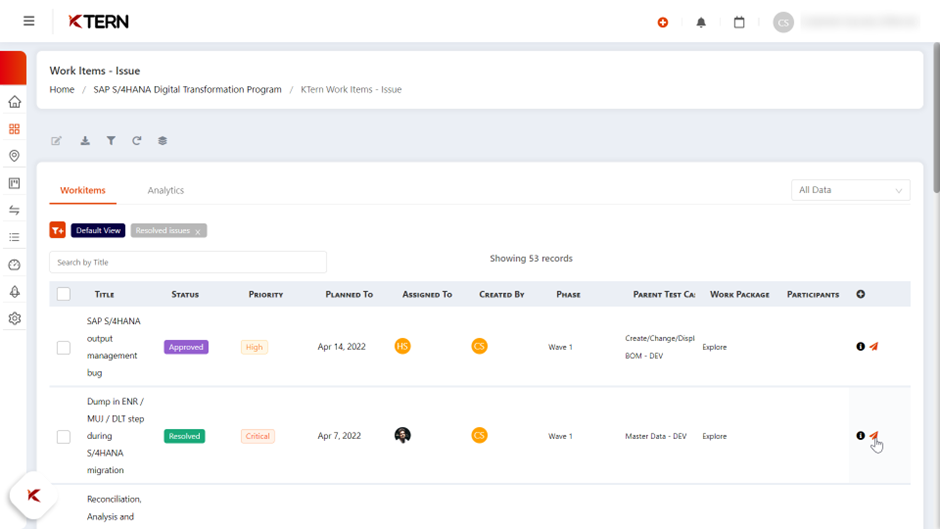Switch to the Analytics tab
The image size is (940, 529).
[165, 190]
